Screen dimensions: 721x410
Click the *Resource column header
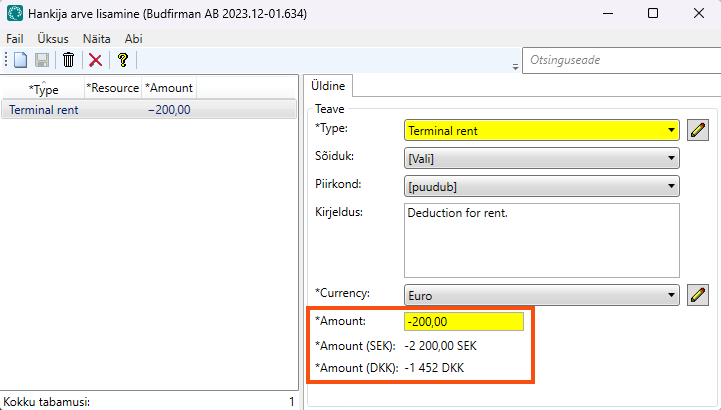(112, 88)
